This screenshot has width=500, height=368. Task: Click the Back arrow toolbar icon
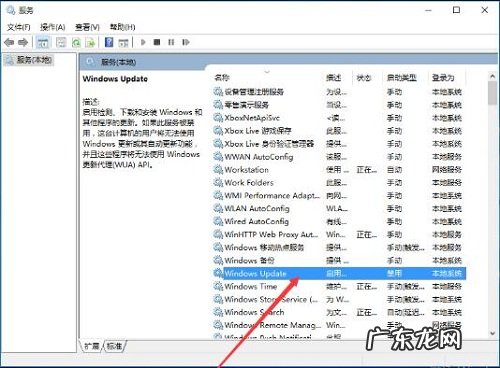(x=9, y=42)
